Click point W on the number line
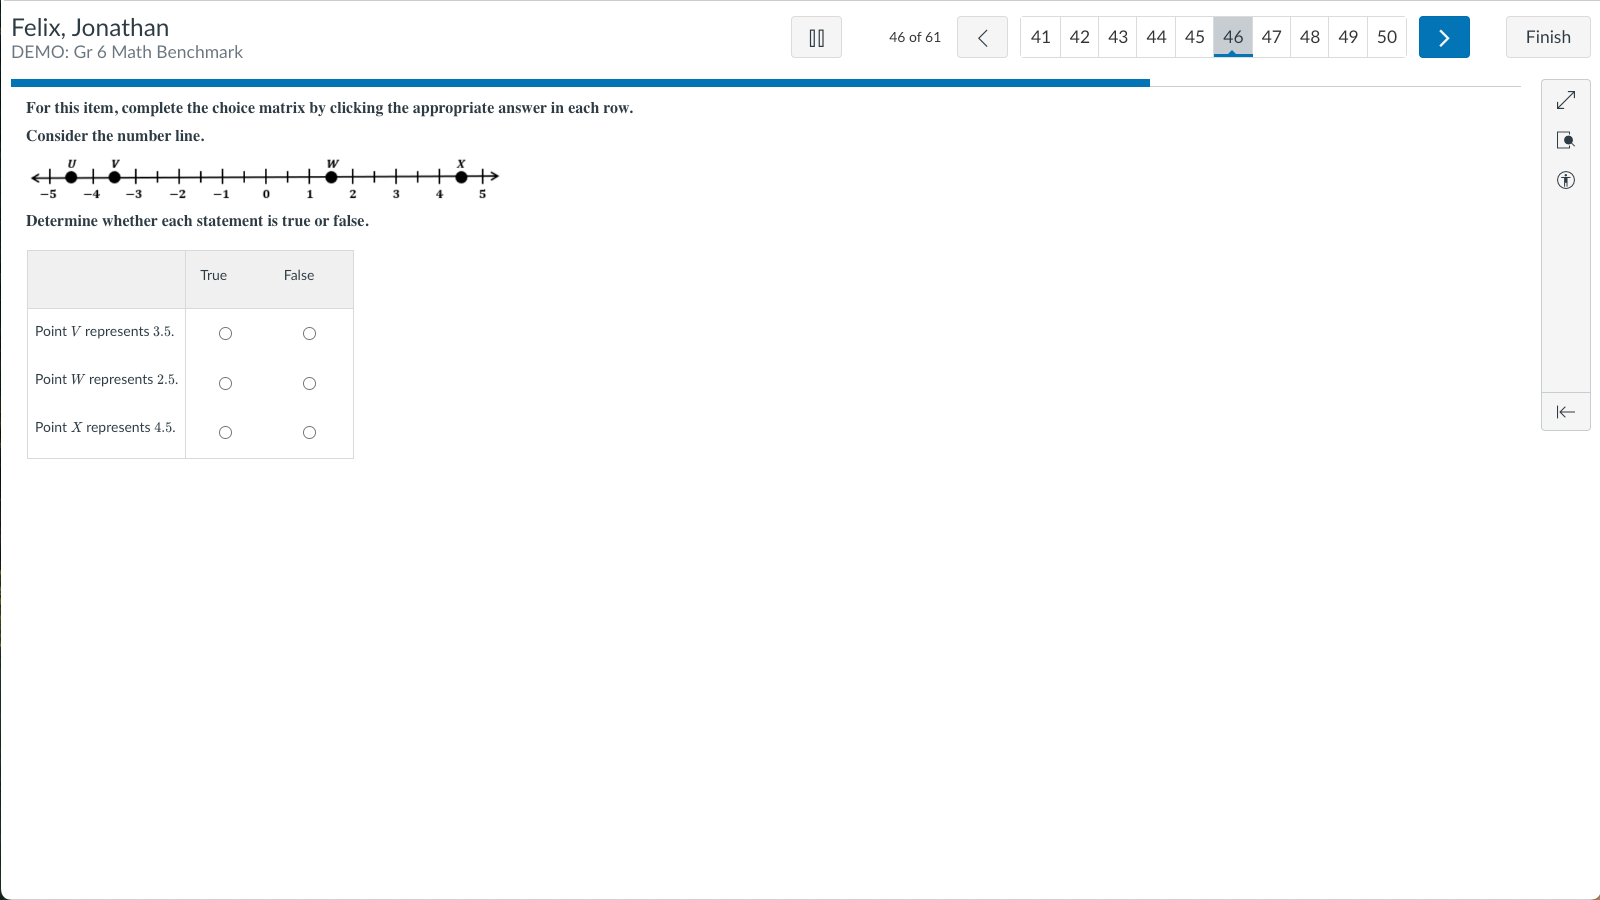The width and height of the screenshot is (1600, 900). click(x=332, y=177)
